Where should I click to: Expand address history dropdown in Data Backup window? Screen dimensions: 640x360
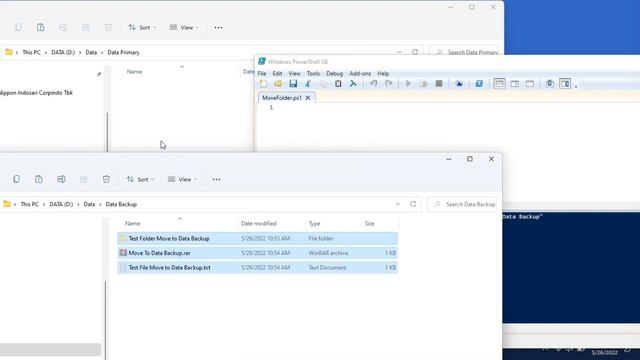pos(398,204)
